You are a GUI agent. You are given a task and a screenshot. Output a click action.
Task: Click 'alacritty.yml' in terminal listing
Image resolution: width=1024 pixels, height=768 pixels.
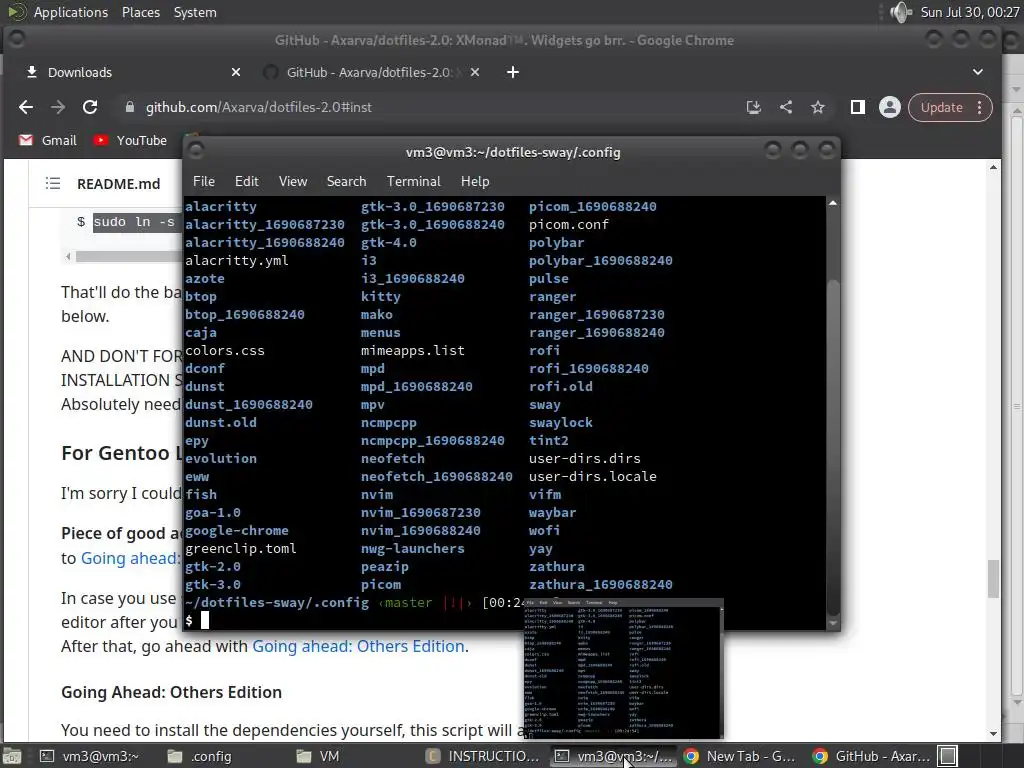click(x=236, y=261)
